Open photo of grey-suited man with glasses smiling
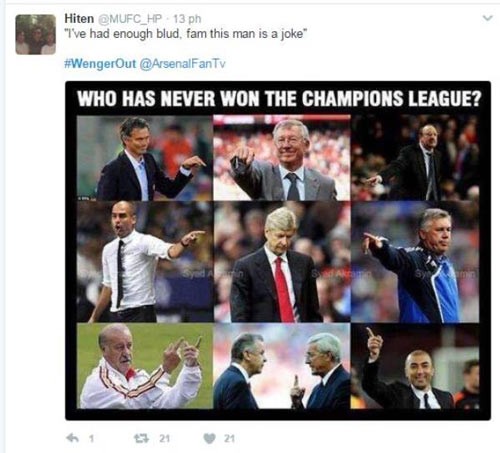This screenshot has width=500, height=453. (x=282, y=158)
